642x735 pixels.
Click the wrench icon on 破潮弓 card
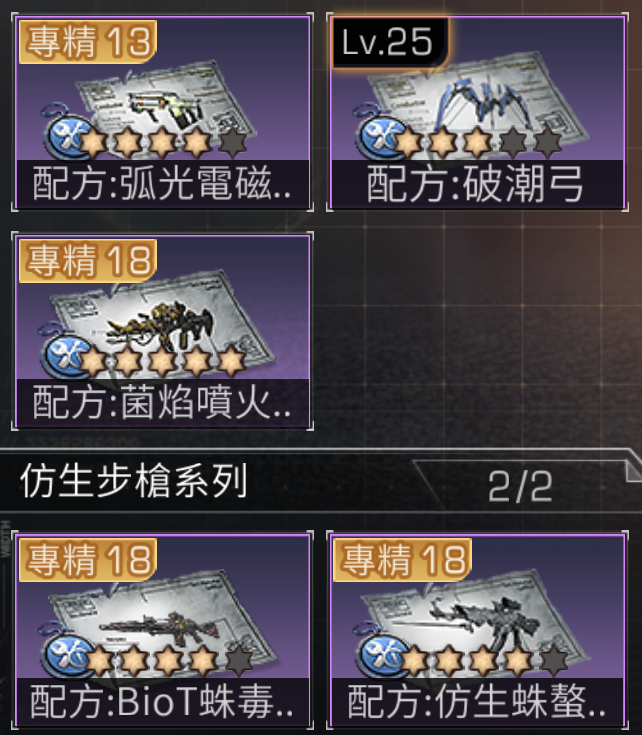pos(381,138)
